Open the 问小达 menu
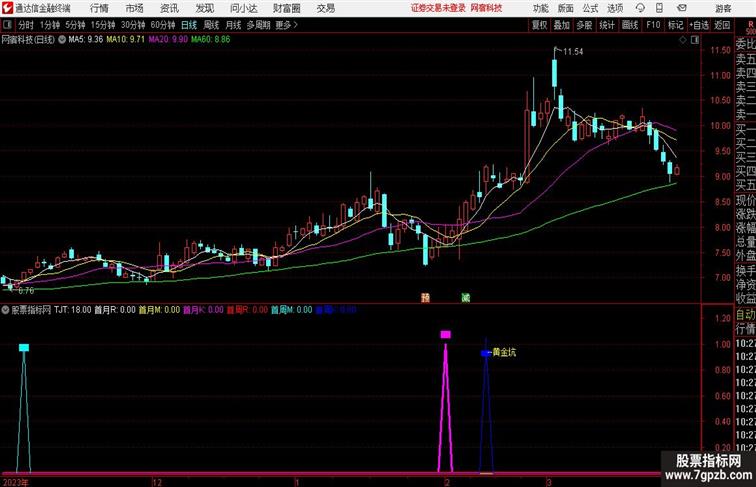 point(243,8)
